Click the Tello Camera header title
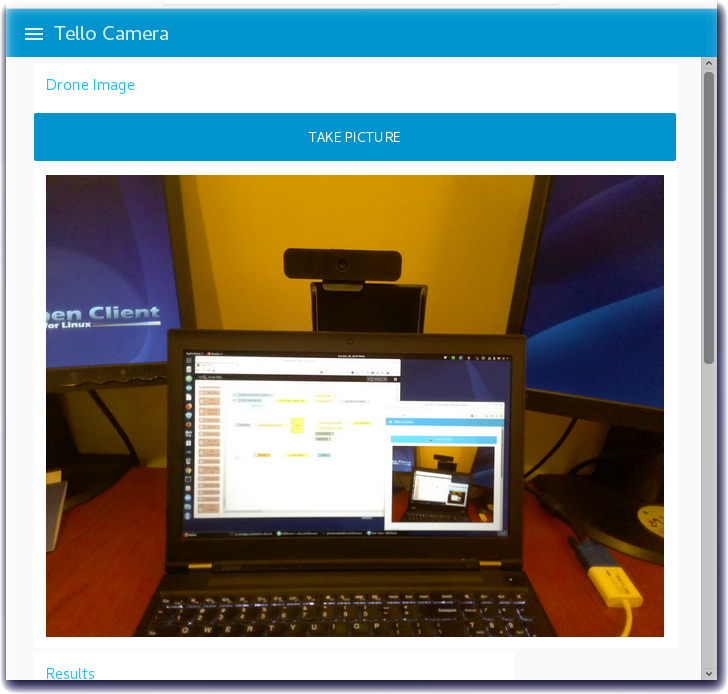The image size is (728, 694). tap(111, 34)
